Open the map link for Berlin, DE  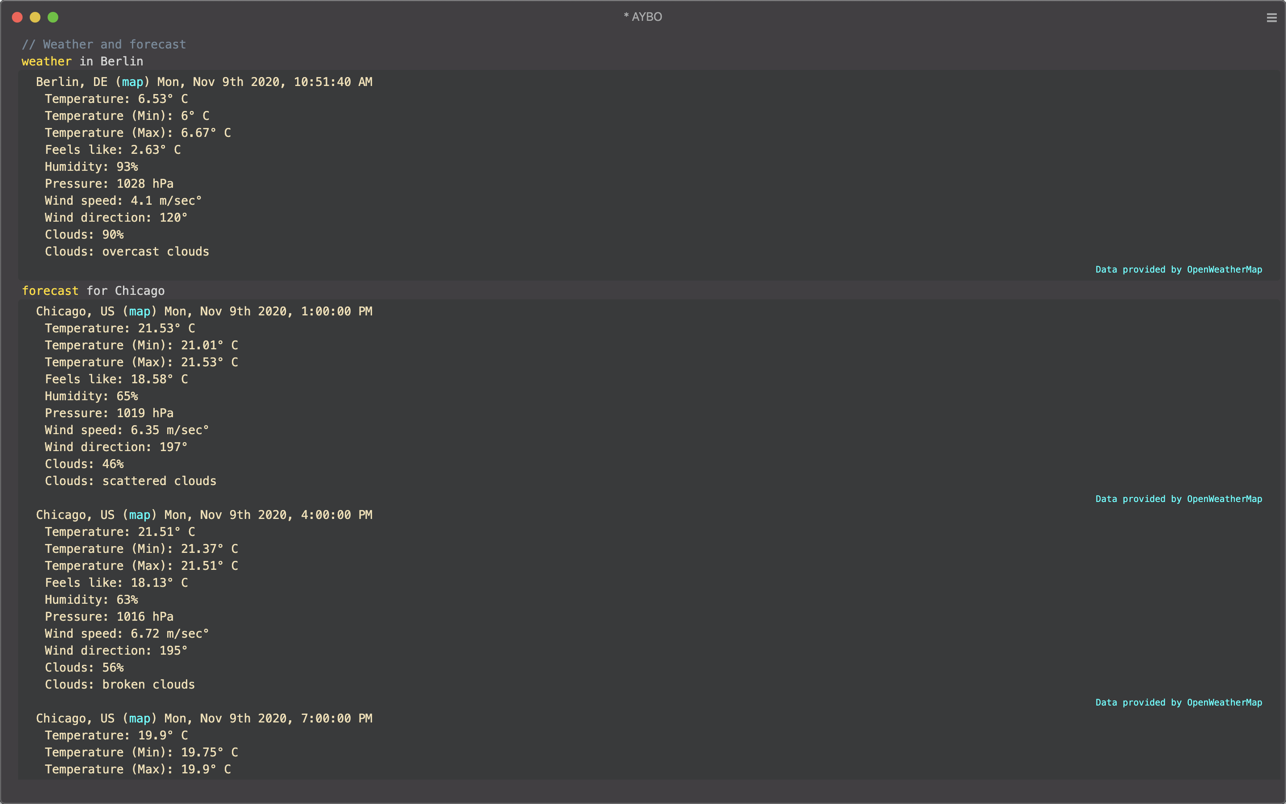(132, 82)
